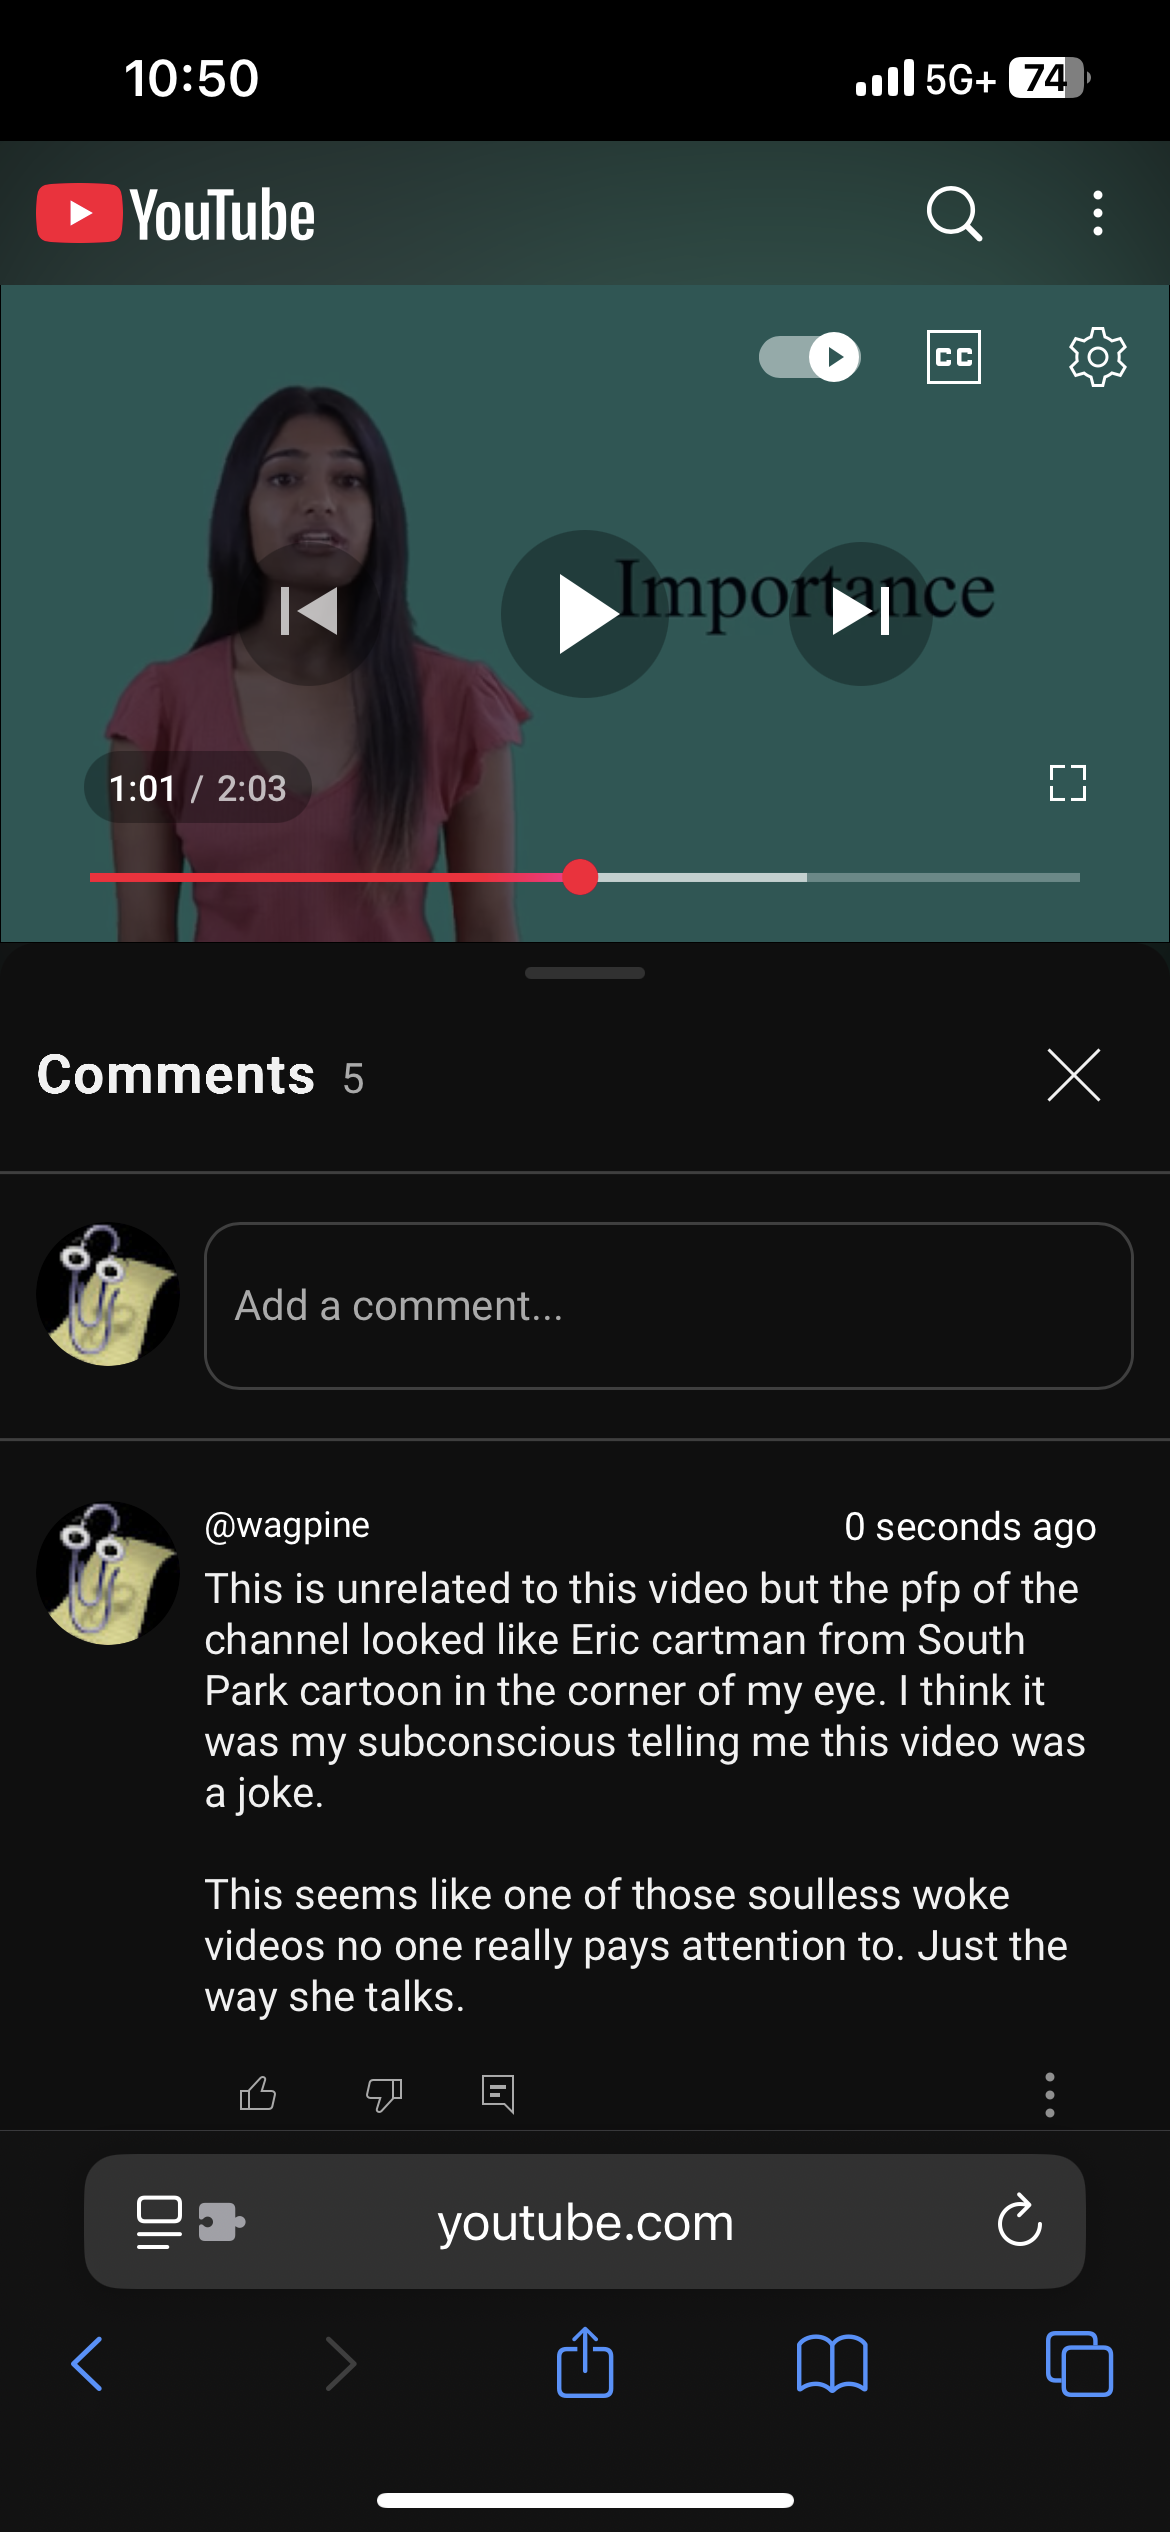The width and height of the screenshot is (1170, 2532).
Task: Open video settings gear icon
Action: (x=1098, y=357)
